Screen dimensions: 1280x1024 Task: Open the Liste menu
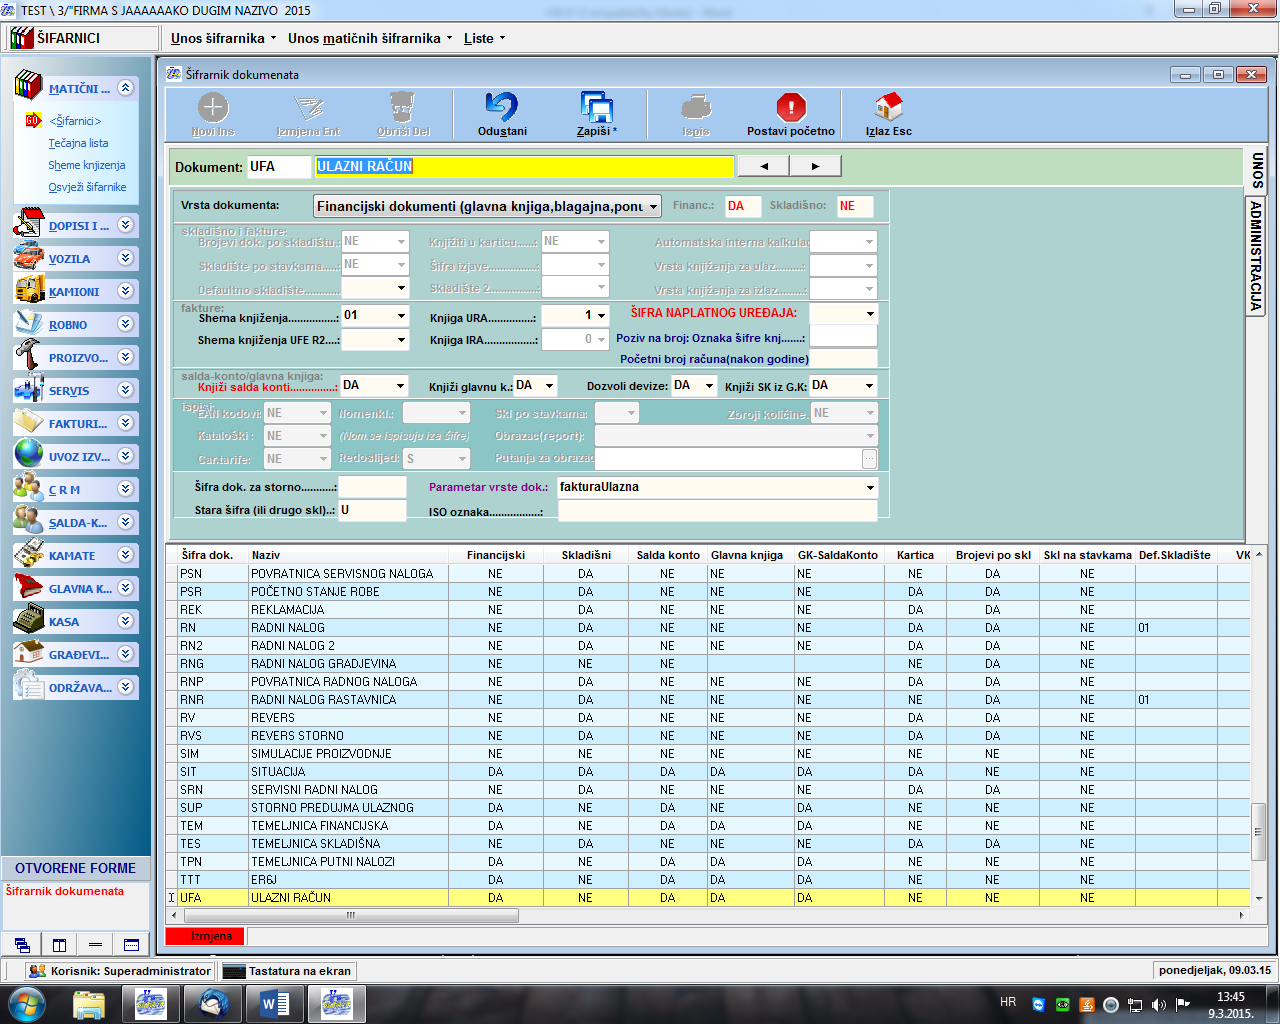click(484, 38)
